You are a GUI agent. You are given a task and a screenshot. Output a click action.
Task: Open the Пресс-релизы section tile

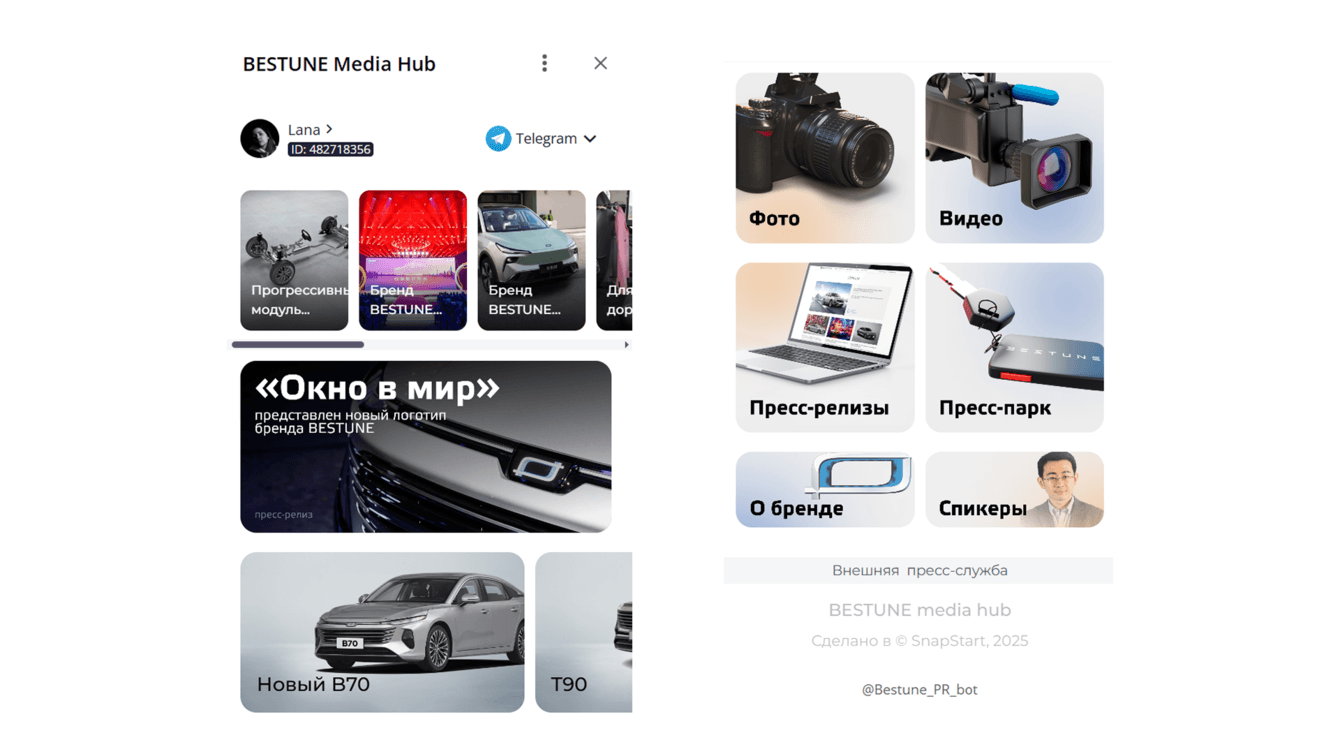(x=825, y=348)
